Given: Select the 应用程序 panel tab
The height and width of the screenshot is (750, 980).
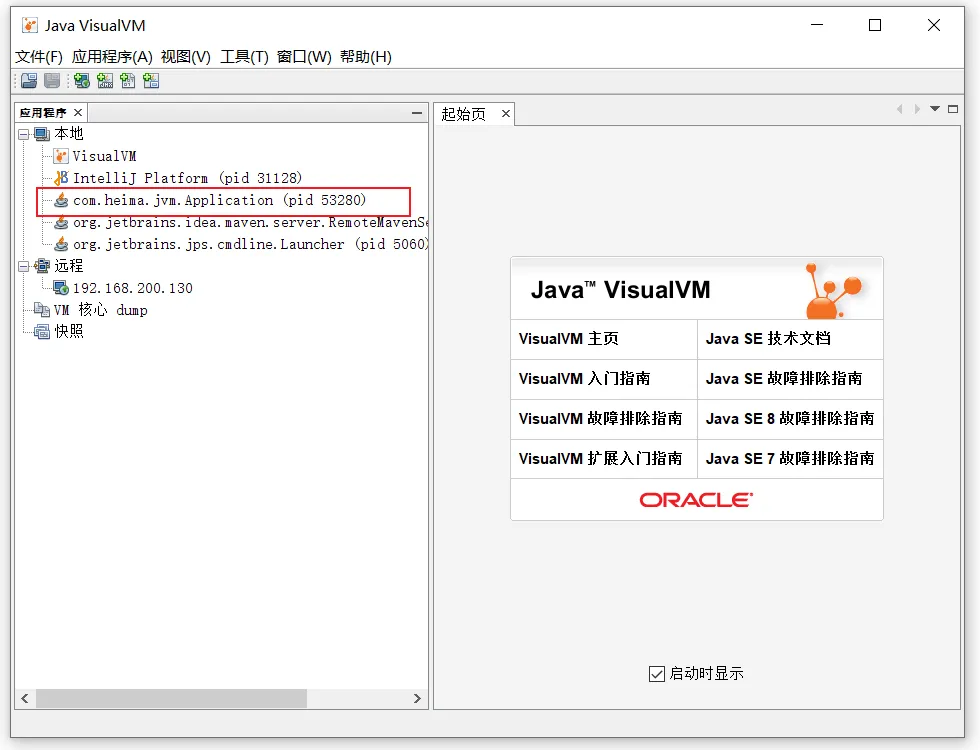Looking at the screenshot, I should [42, 112].
